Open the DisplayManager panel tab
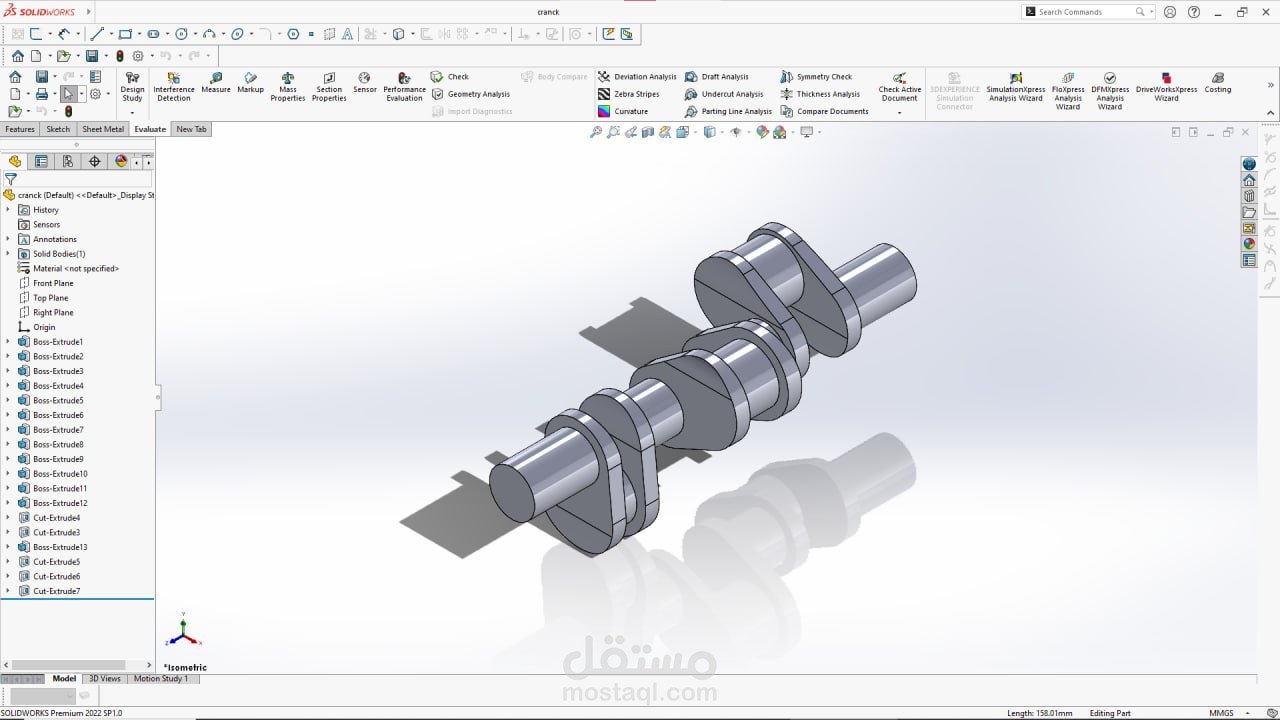Viewport: 1280px width, 720px height. (121, 161)
